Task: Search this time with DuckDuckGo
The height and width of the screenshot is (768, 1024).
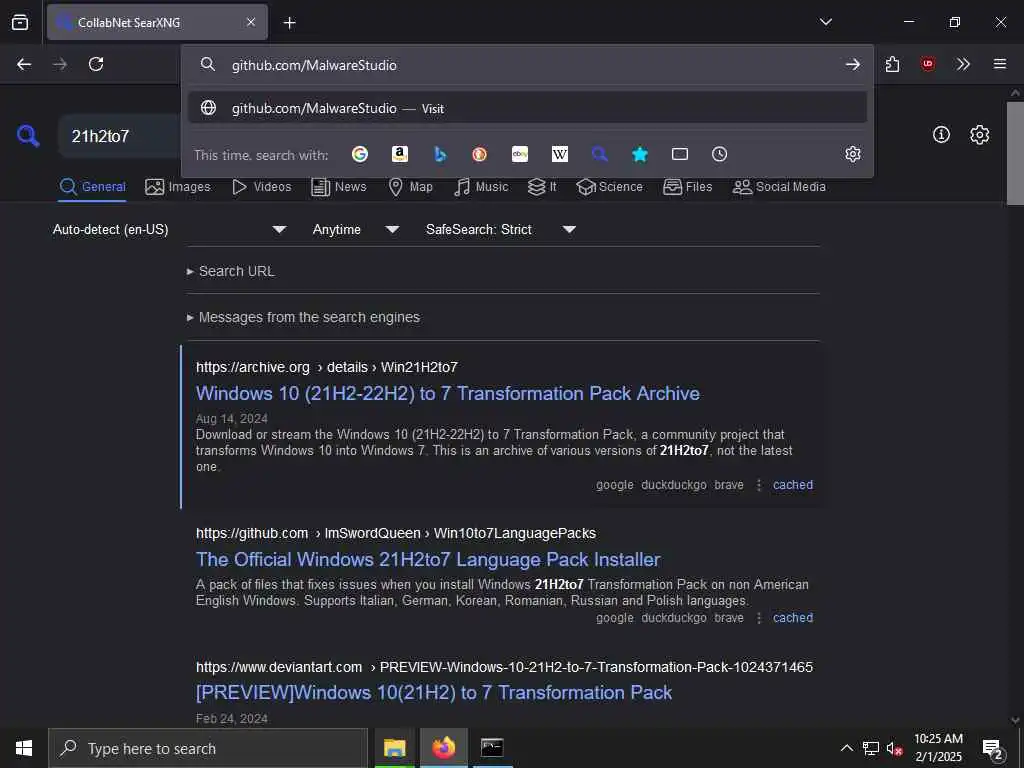Action: (x=479, y=154)
